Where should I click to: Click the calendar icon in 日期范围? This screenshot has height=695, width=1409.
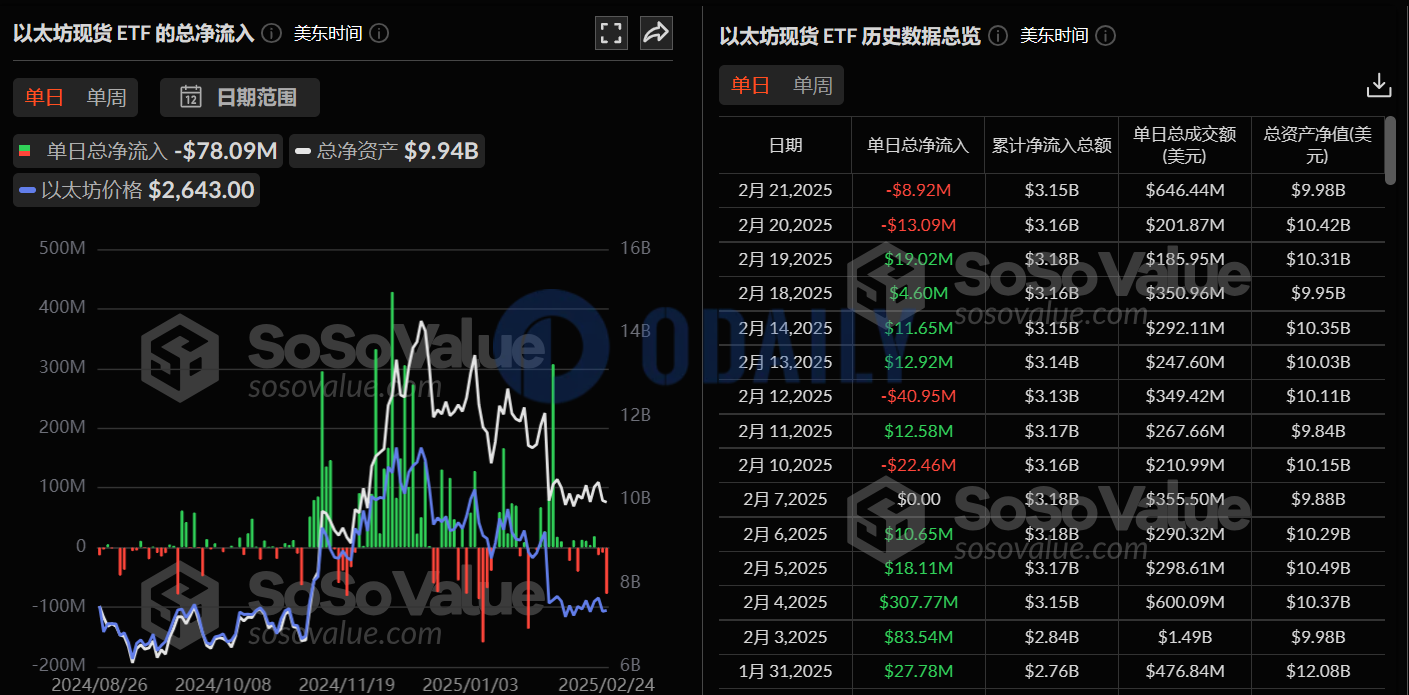point(191,97)
